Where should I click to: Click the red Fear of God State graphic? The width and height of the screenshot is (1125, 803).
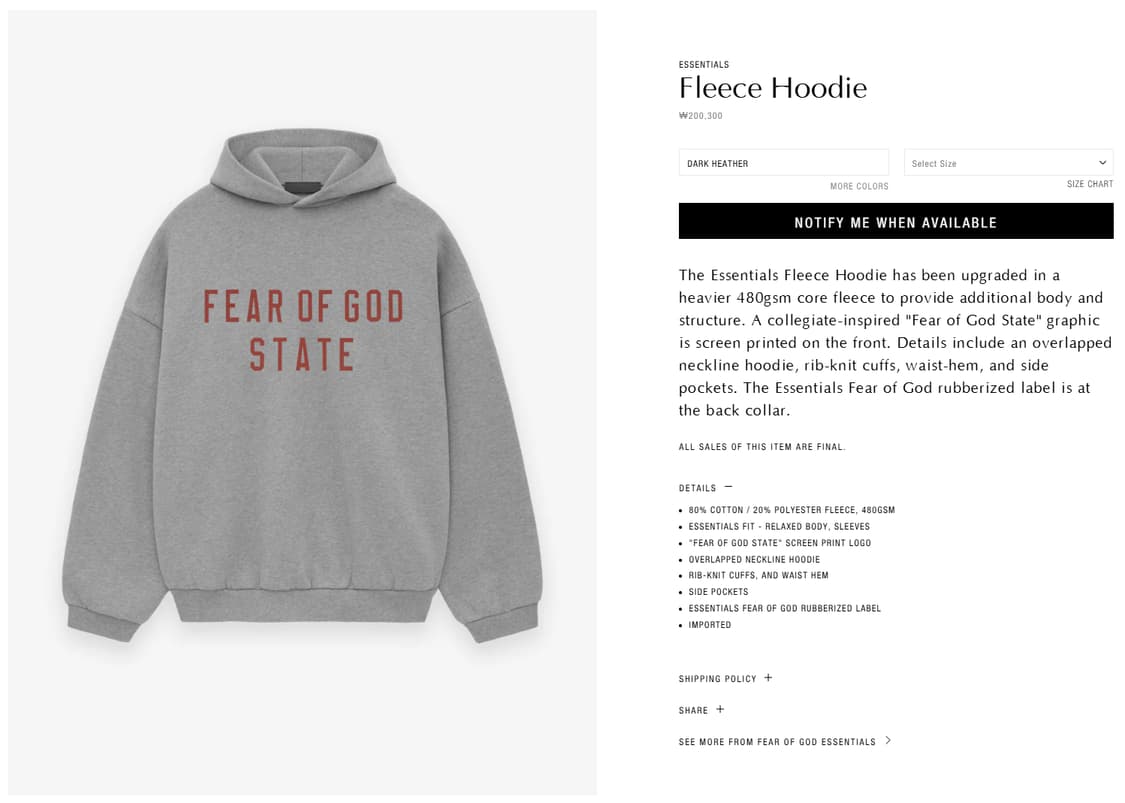302,330
